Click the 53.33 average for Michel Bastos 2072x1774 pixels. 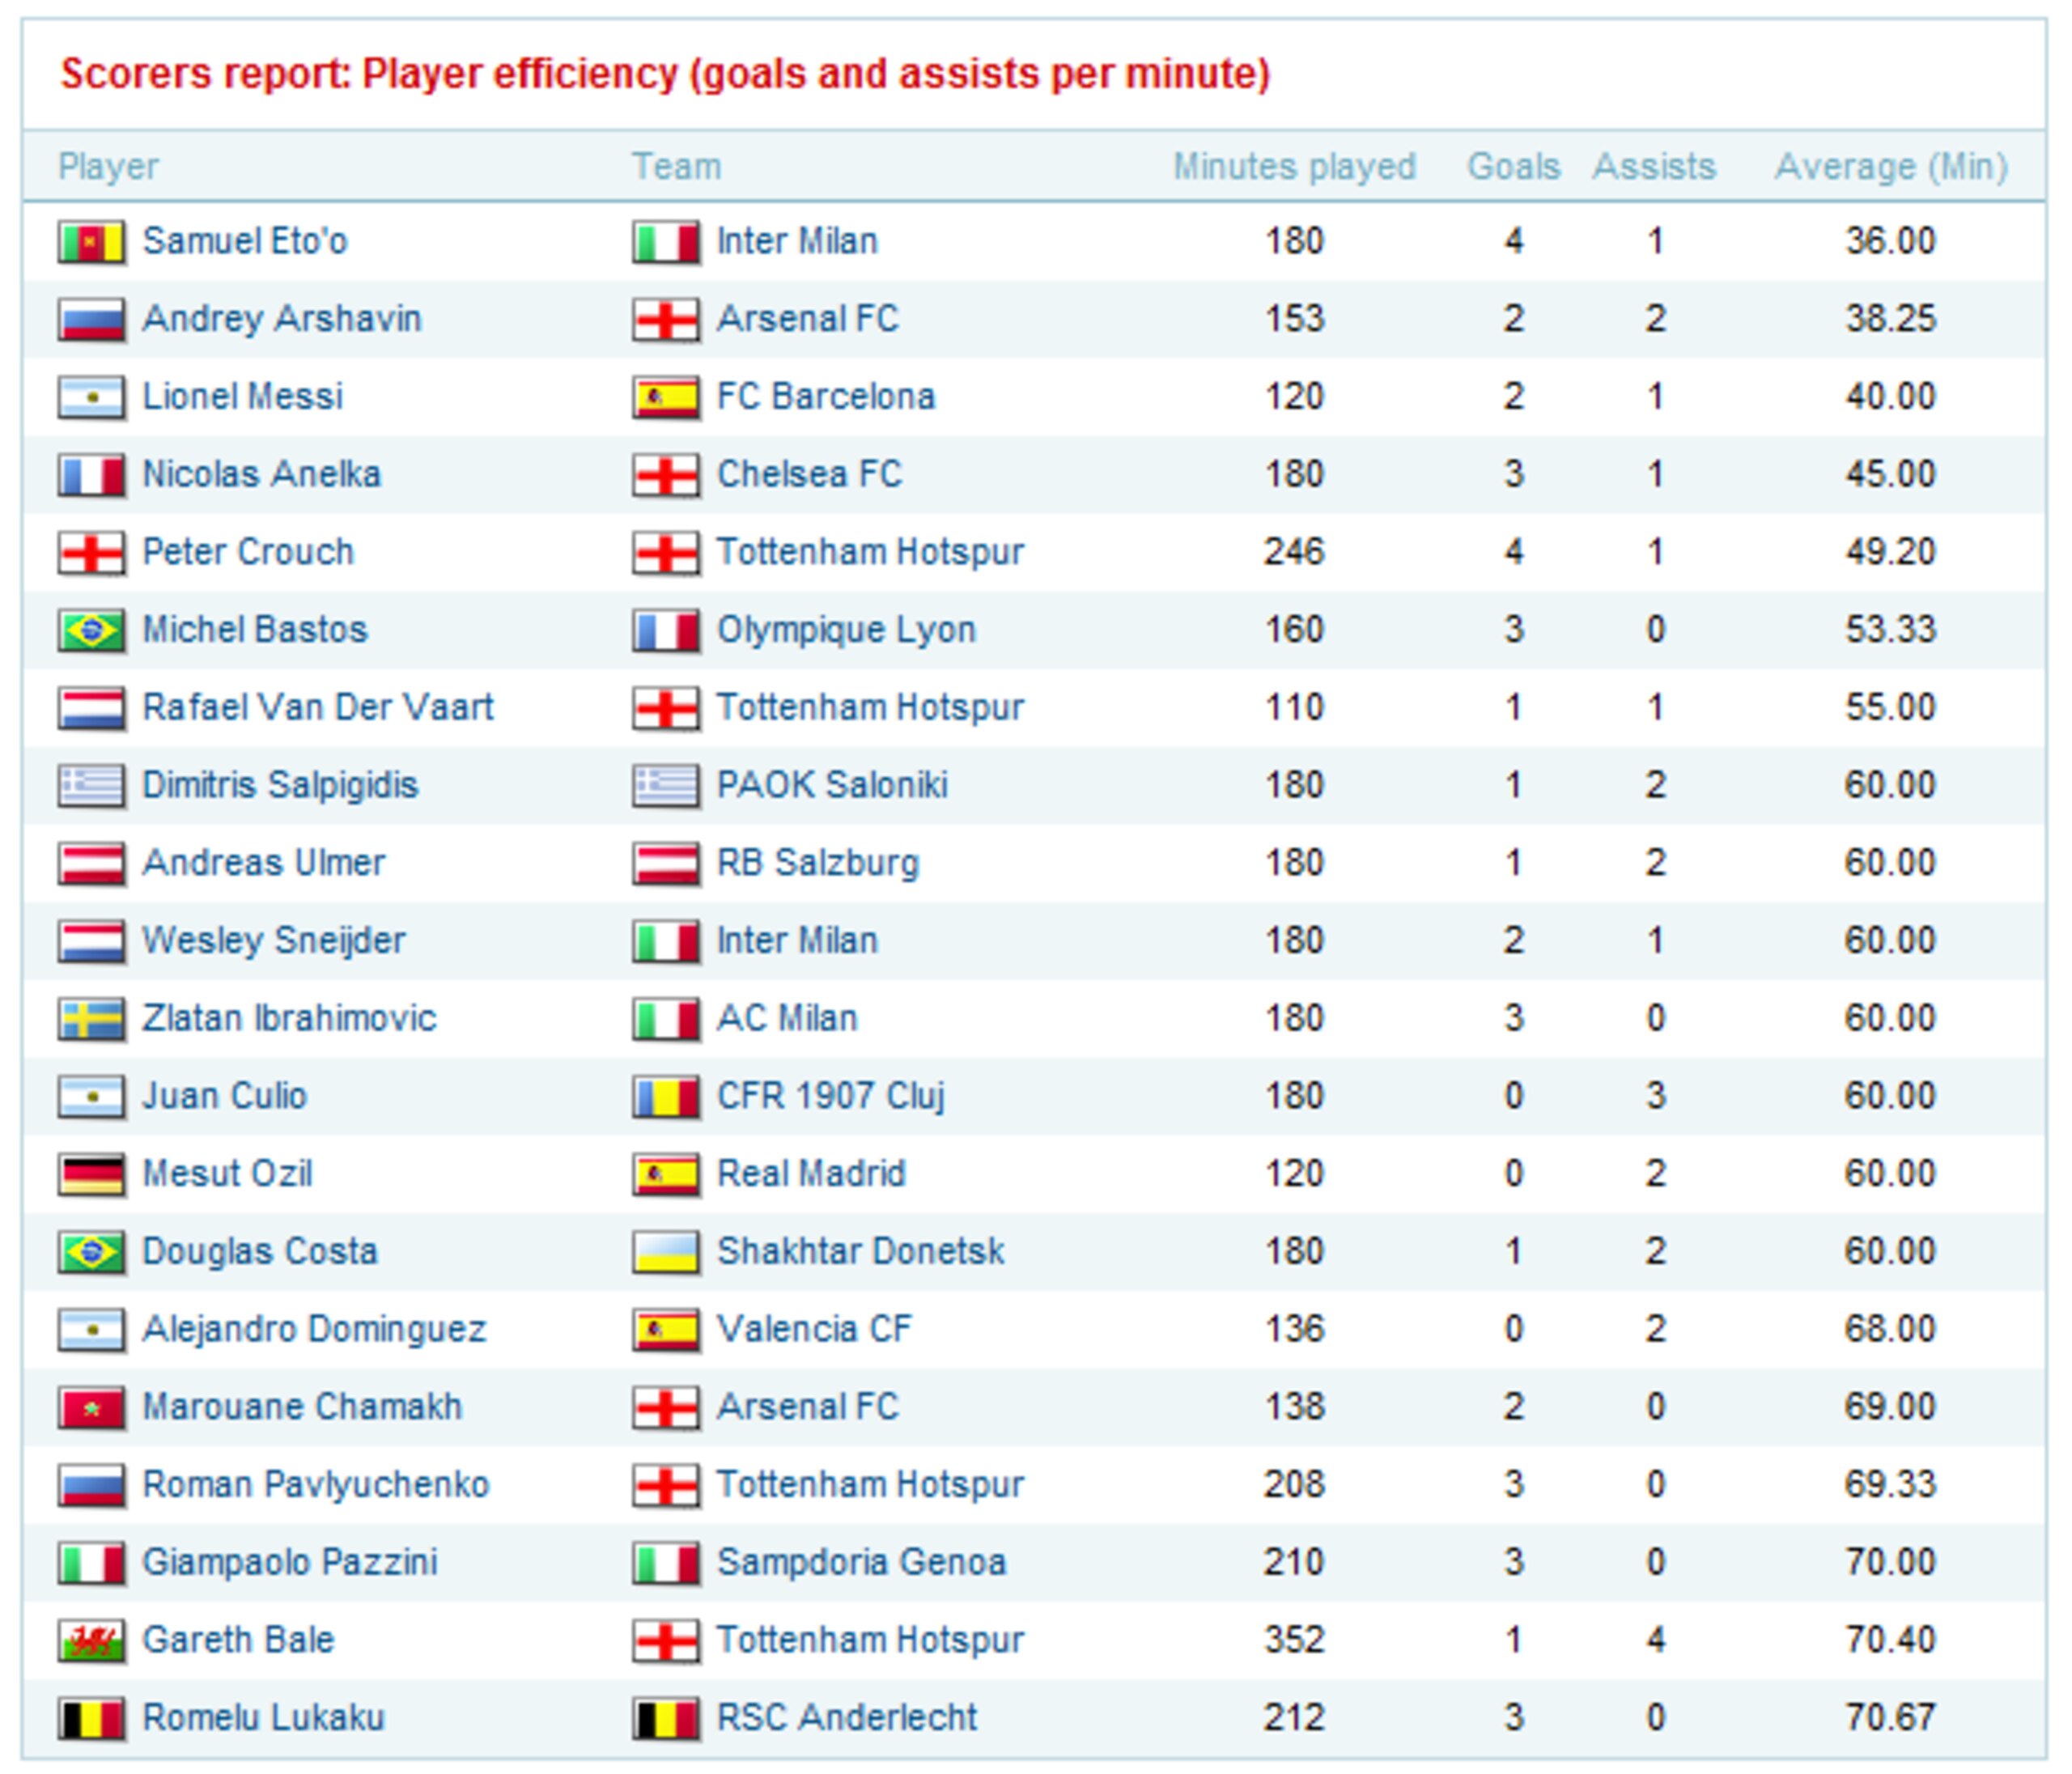point(1890,630)
